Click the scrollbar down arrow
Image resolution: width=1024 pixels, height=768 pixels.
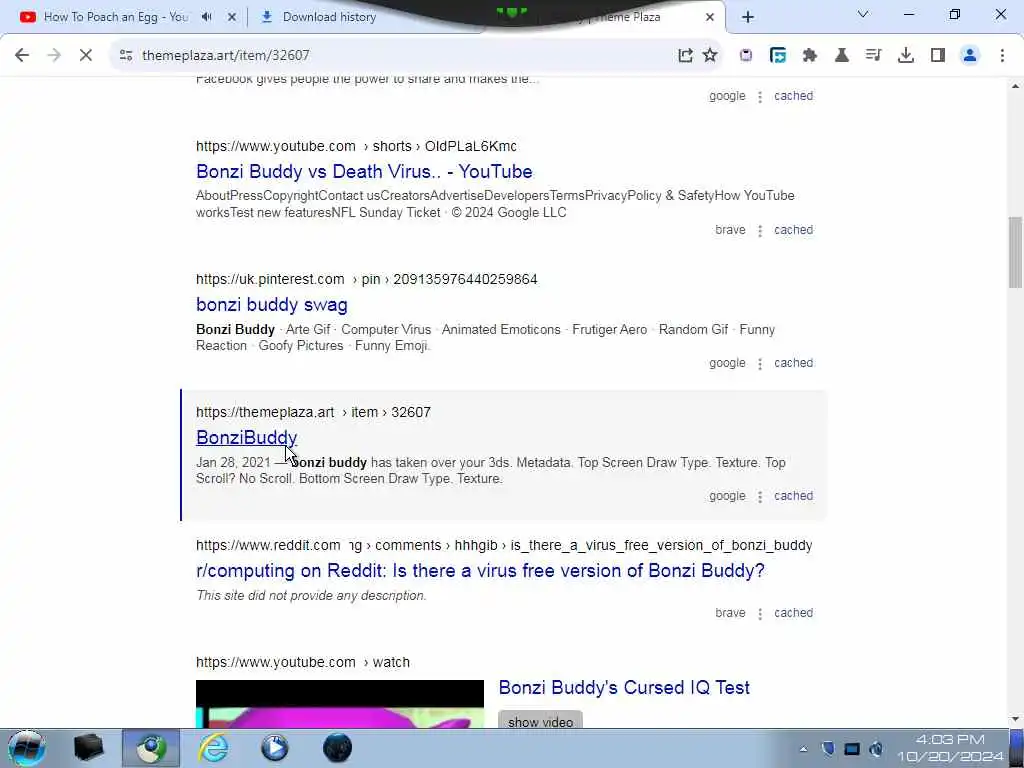coord(1015,720)
